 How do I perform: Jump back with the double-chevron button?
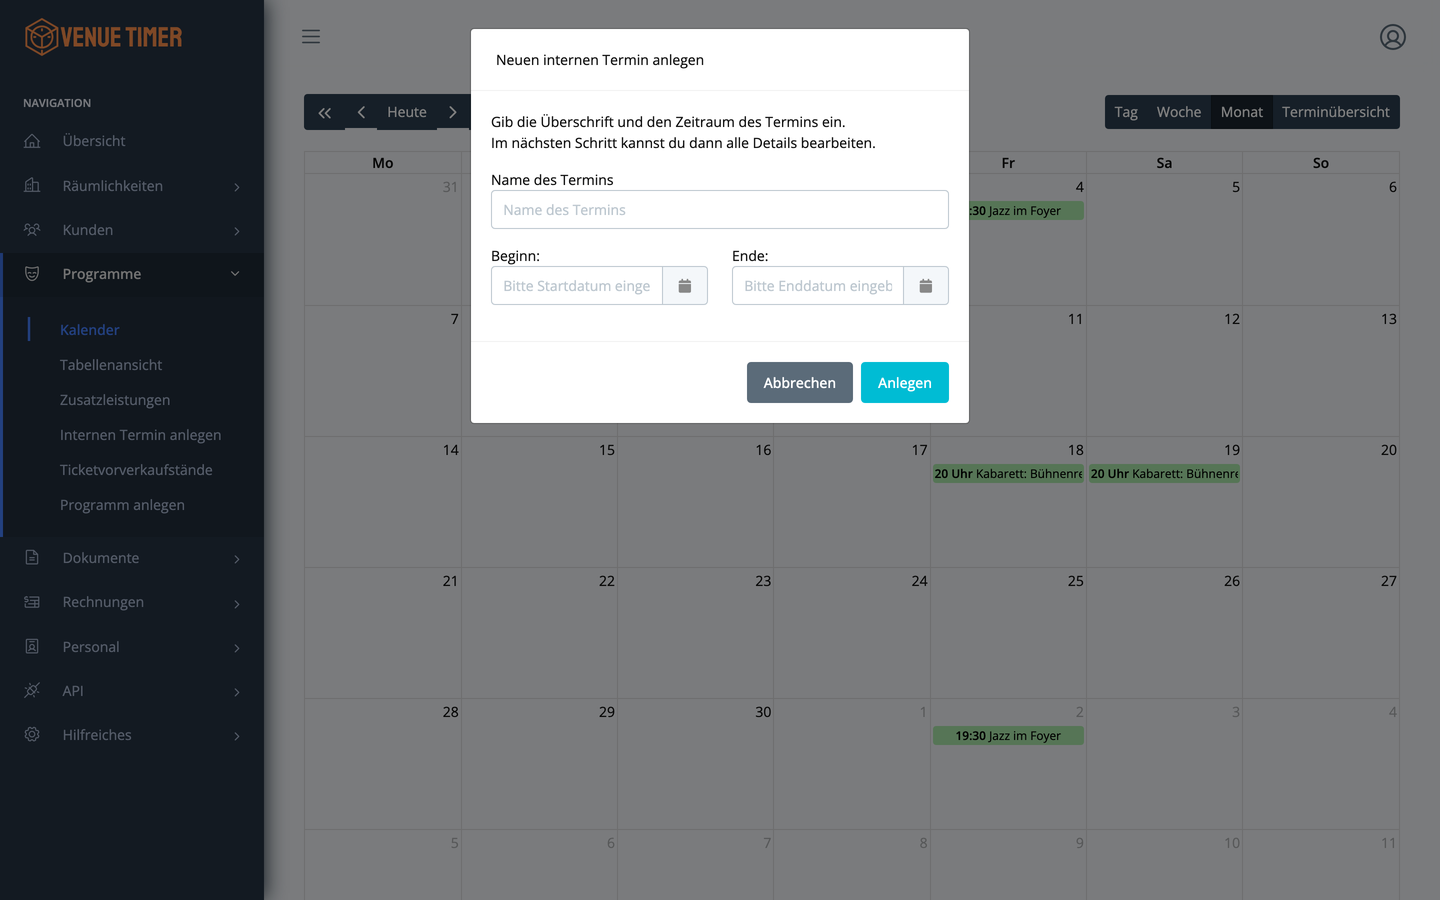point(325,112)
